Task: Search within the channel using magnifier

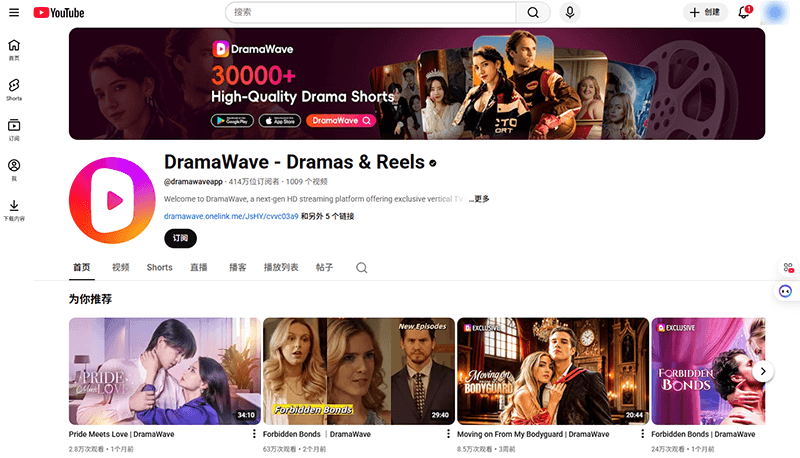Action: 362,268
